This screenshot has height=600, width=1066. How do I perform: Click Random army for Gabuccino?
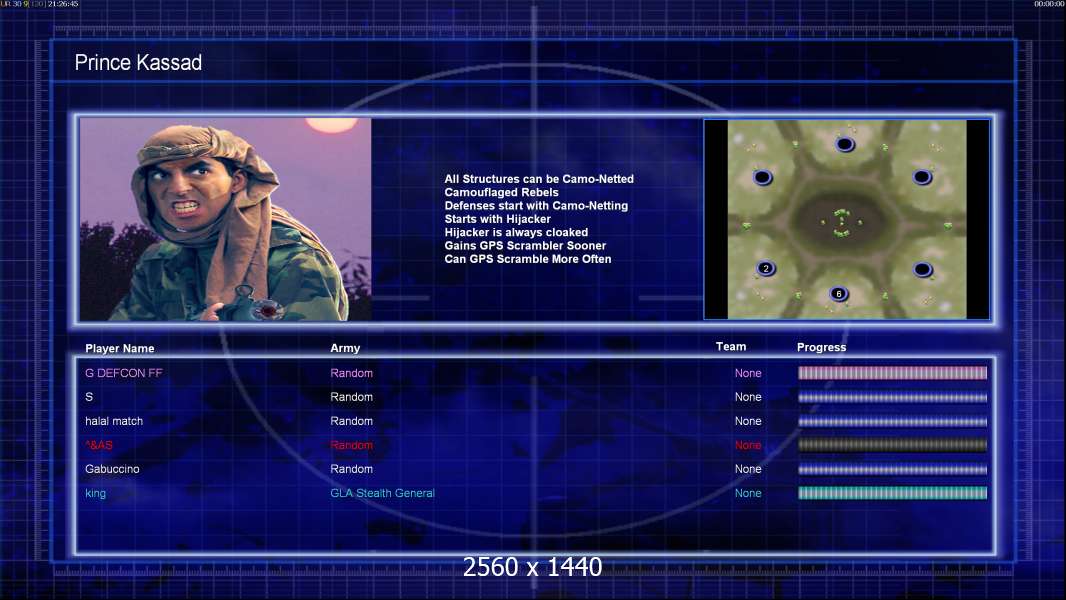(351, 469)
